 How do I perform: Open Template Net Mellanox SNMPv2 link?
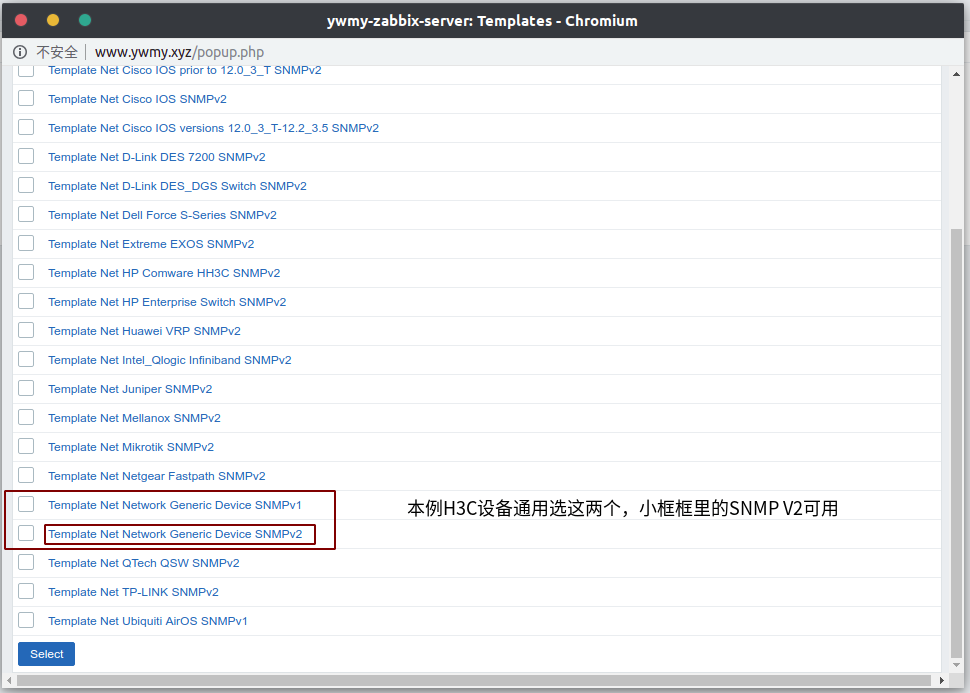(134, 418)
